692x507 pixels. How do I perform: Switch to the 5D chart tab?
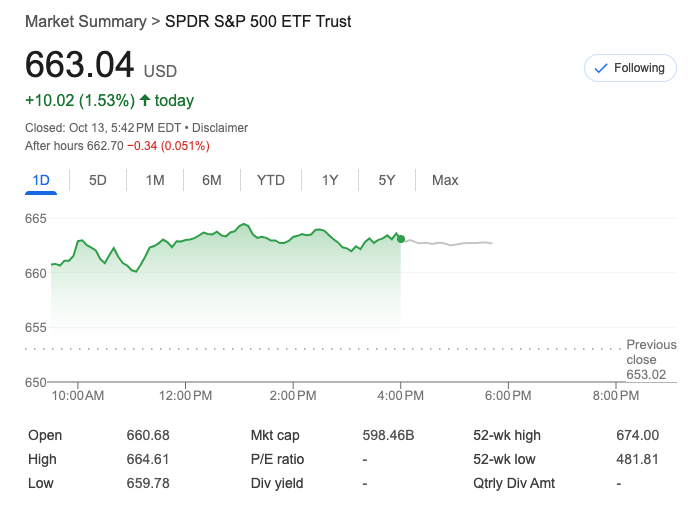(x=98, y=180)
